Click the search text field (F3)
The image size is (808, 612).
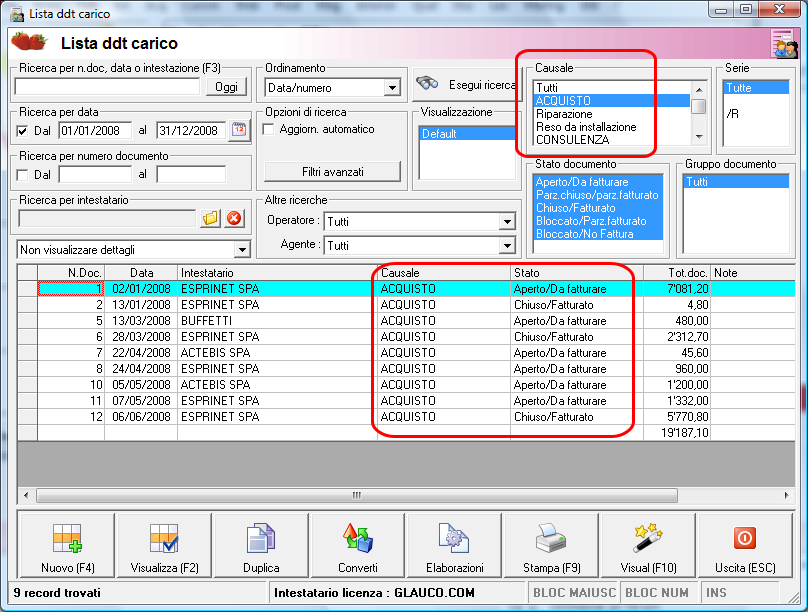(107, 87)
